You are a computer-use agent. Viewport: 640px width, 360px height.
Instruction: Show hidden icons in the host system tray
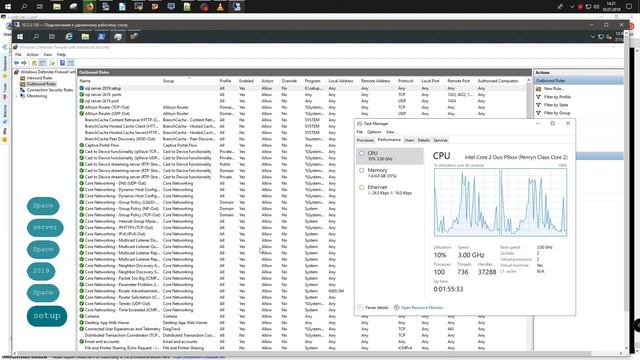pyautogui.click(x=572, y=7)
